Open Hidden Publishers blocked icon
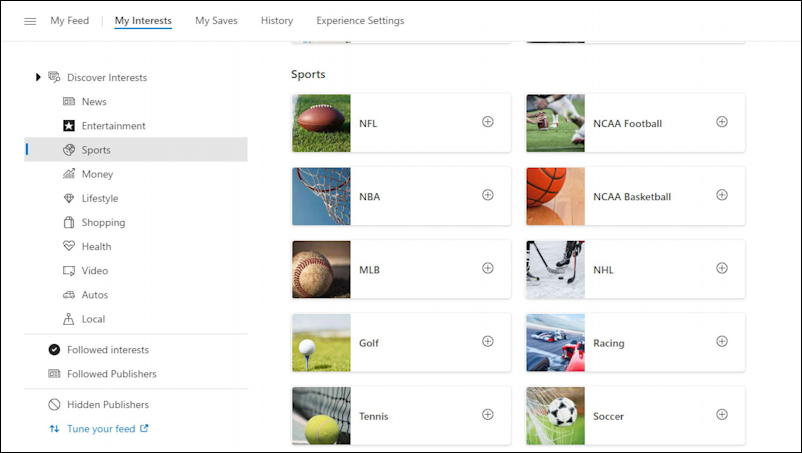 (54, 404)
